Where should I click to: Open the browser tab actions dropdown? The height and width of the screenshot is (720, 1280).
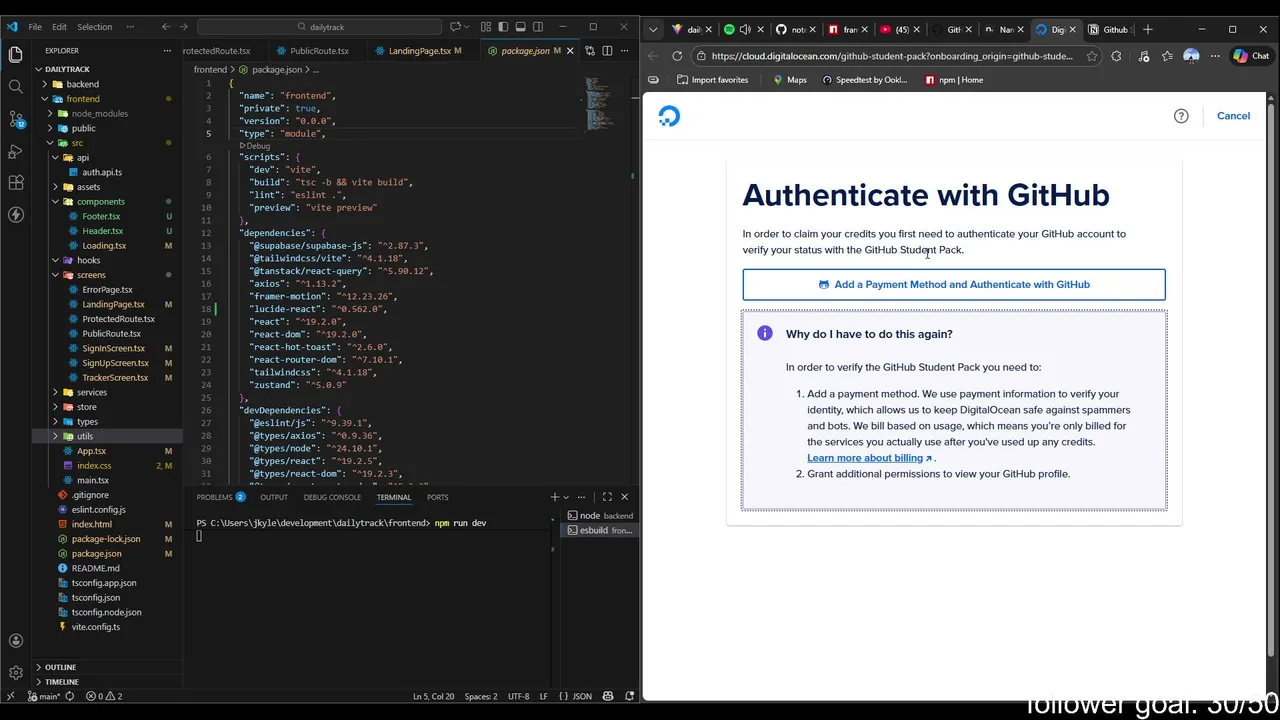pos(653,29)
